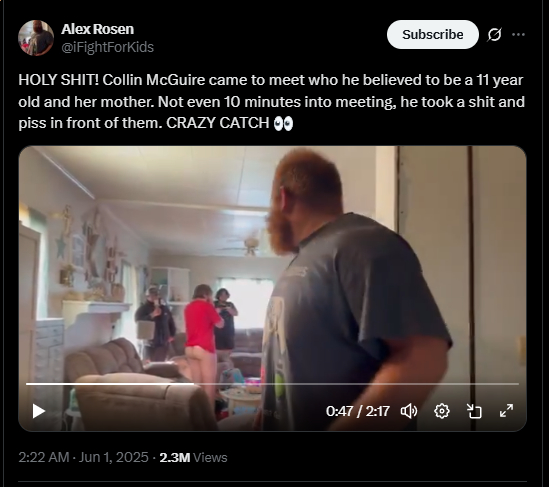Seek on video progress bar
This screenshot has width=549, height=487.
pos(272,384)
